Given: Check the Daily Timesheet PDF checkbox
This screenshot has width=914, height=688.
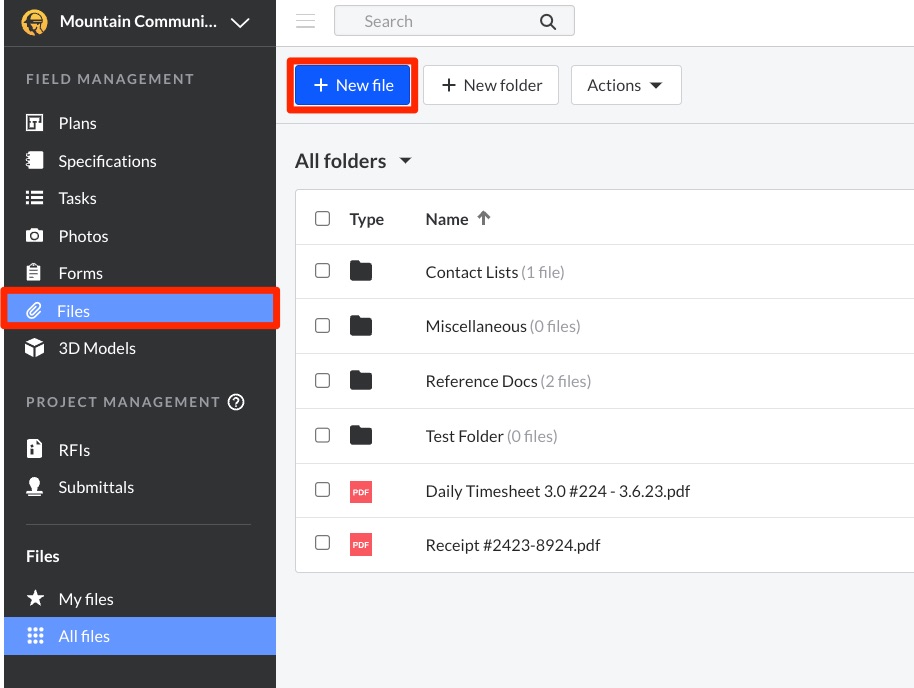Looking at the screenshot, I should click(x=322, y=489).
